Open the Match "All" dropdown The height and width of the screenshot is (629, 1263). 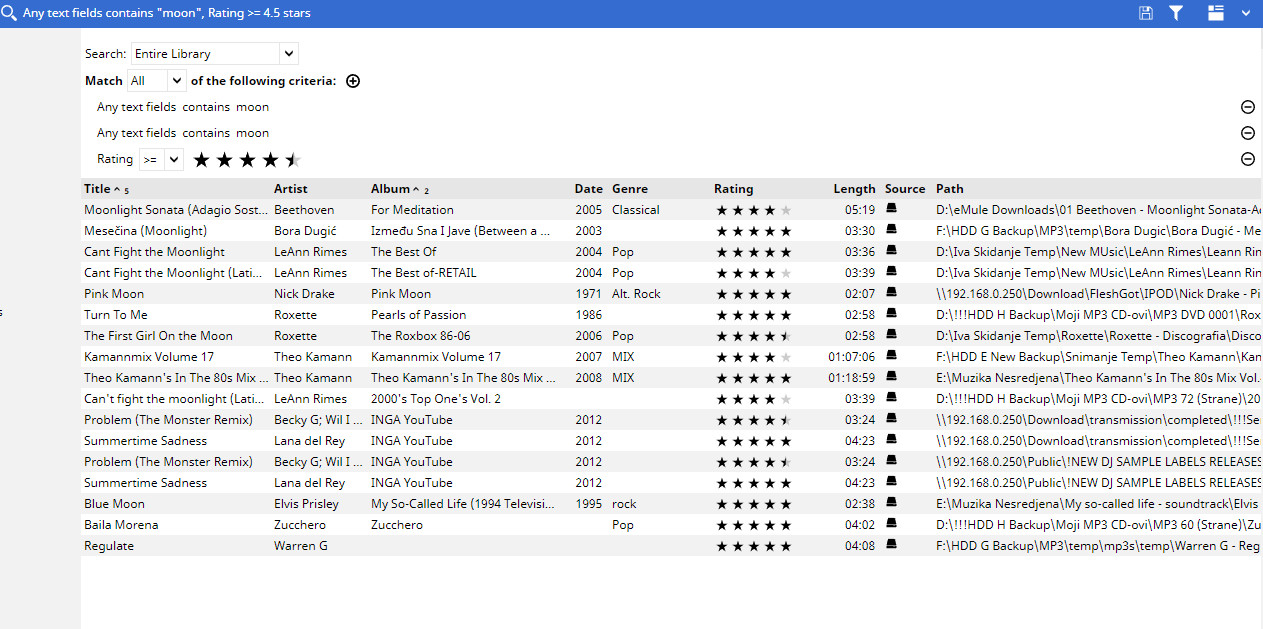coord(177,81)
